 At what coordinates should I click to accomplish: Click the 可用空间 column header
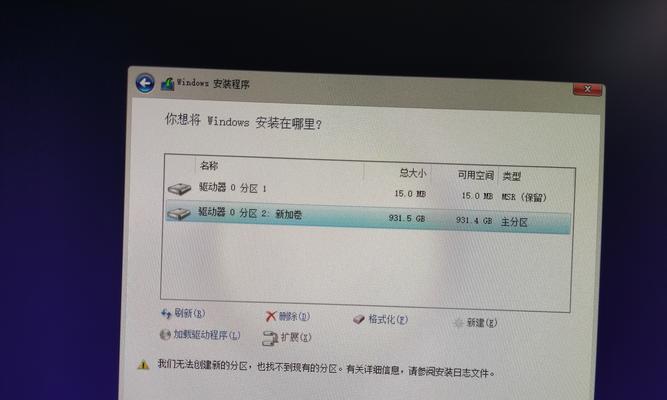(476, 175)
